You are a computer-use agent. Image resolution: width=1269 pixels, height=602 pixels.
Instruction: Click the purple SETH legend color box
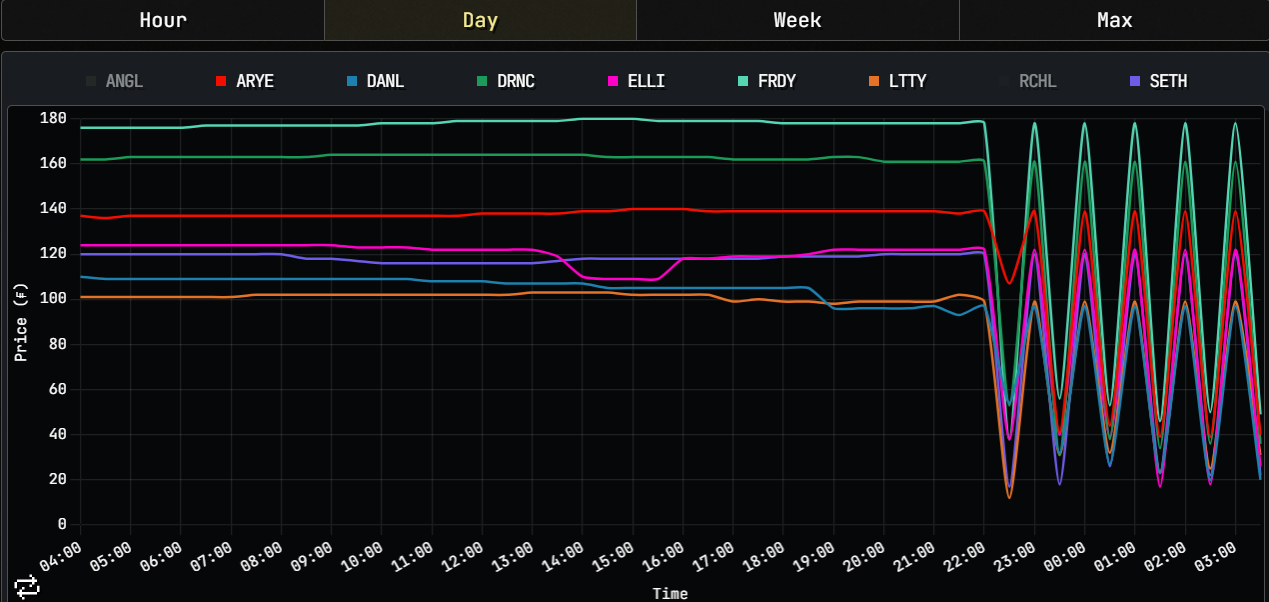[1134, 81]
